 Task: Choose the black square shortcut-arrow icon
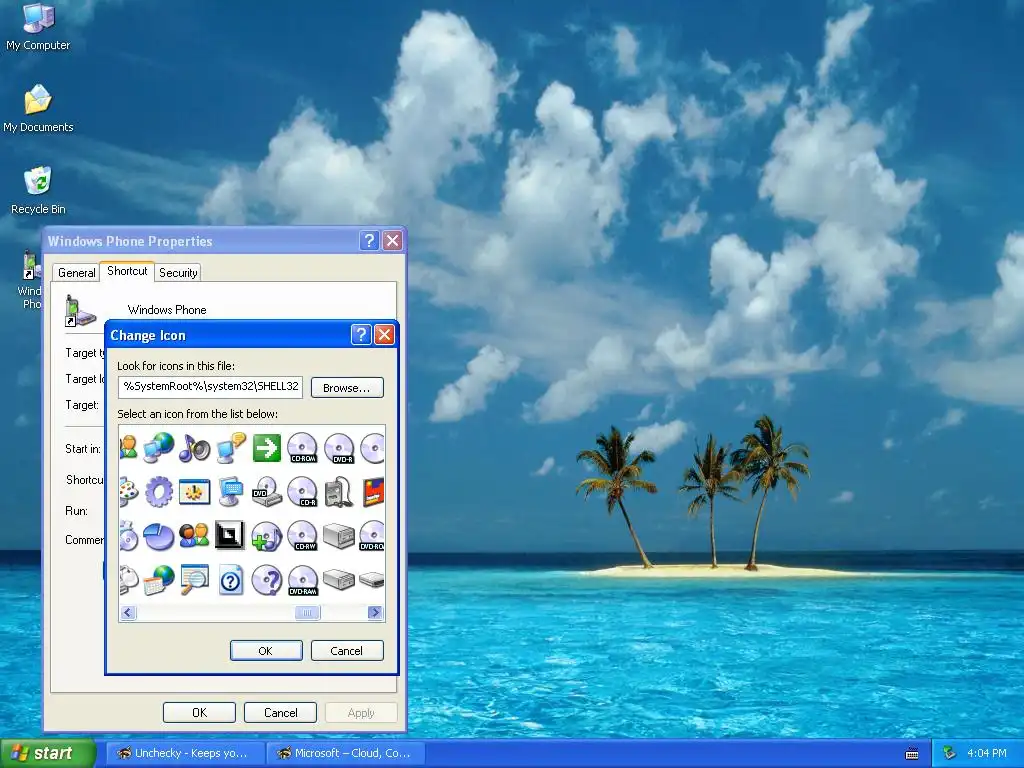230,536
